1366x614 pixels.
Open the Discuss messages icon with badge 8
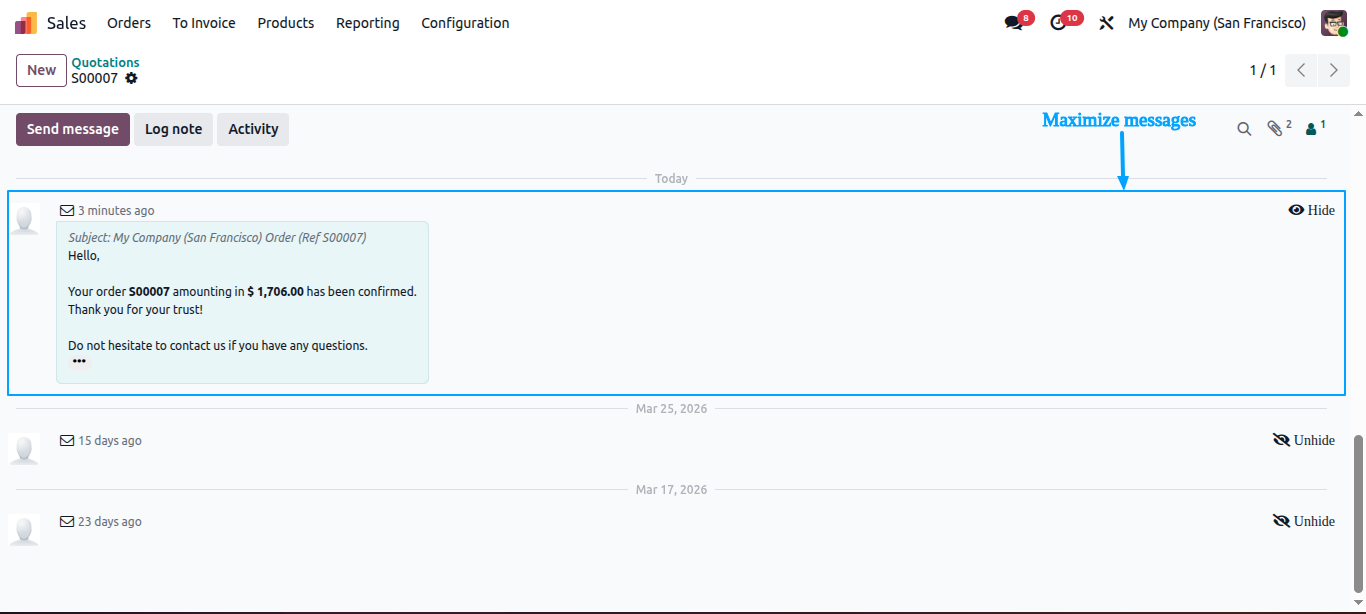pyautogui.click(x=1013, y=23)
